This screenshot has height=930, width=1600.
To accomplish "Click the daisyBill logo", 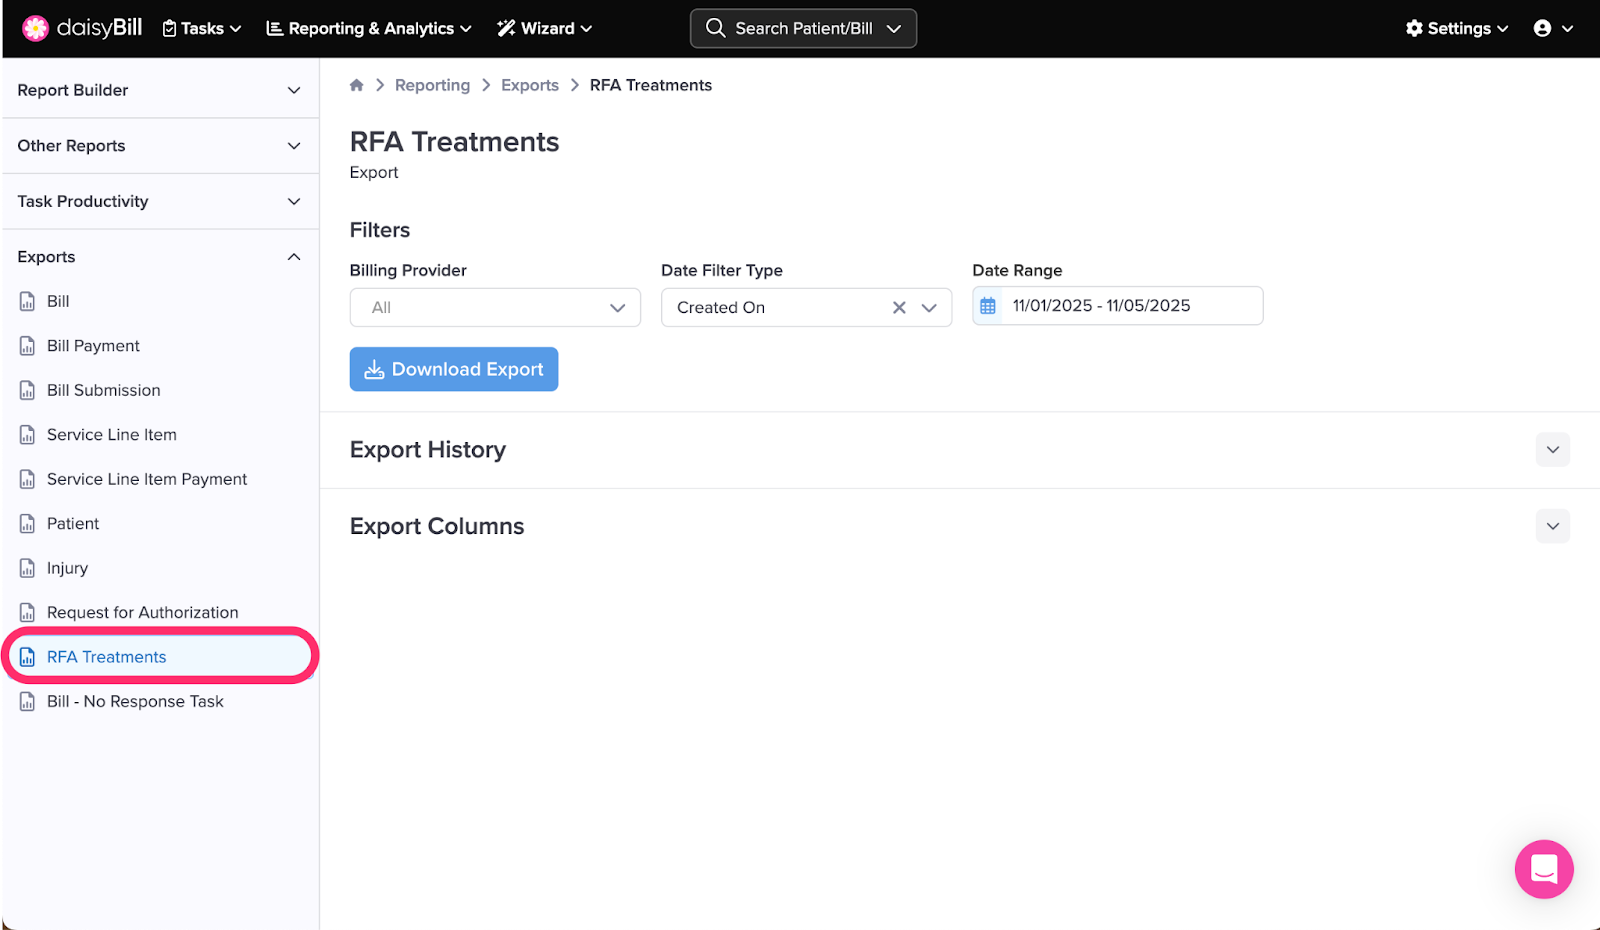I will (83, 28).
